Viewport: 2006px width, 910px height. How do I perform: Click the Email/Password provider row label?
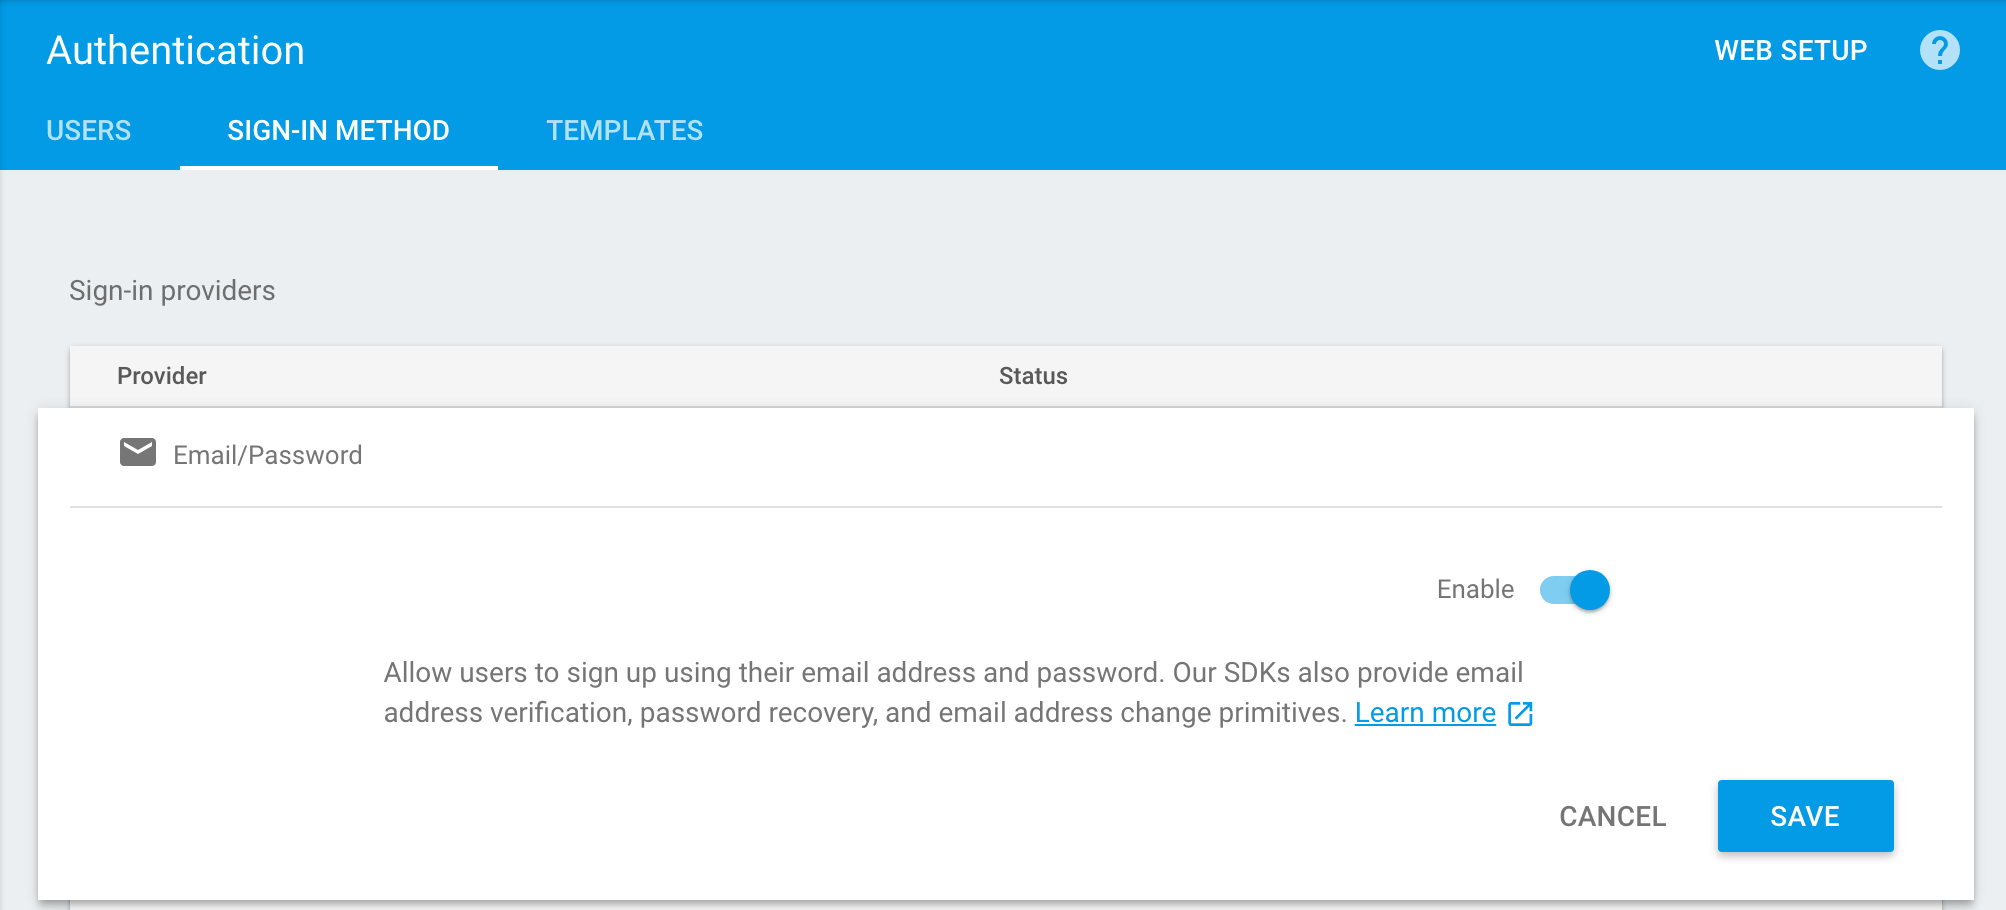pyautogui.click(x=268, y=455)
